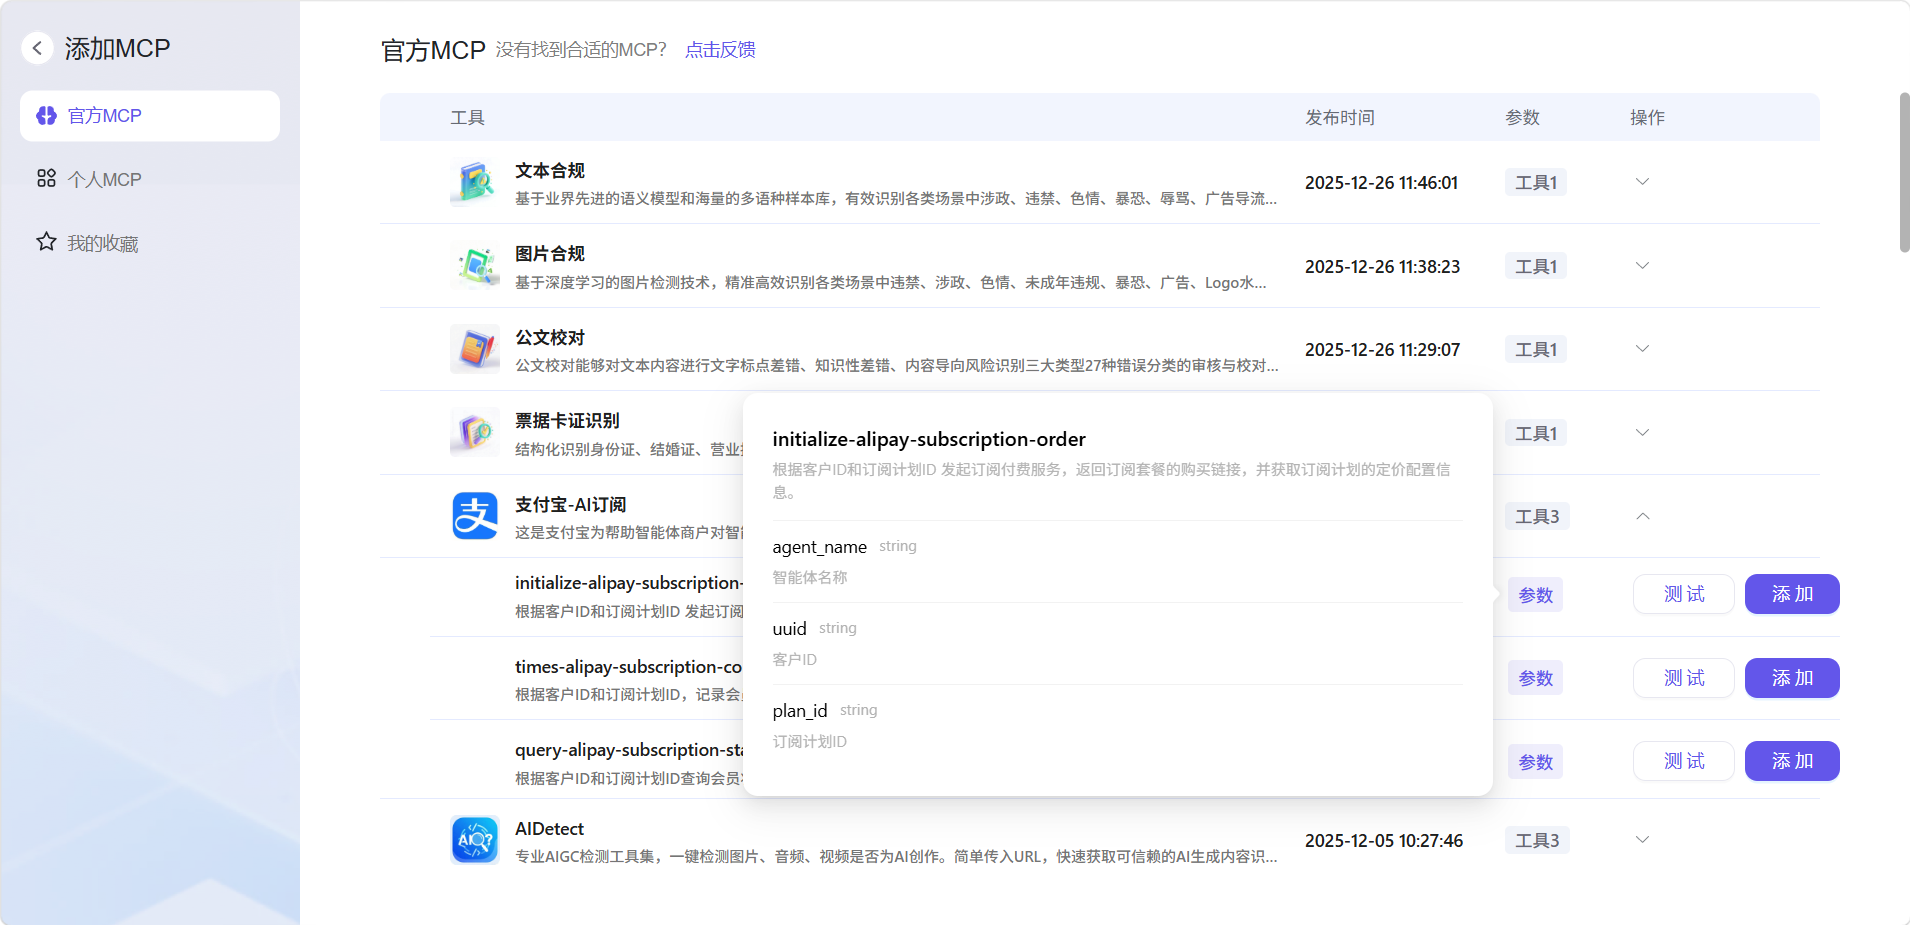Viewport: 1910px width, 925px height.
Task: Select the 支付宝-AI订阅 tool title
Action: 571,505
